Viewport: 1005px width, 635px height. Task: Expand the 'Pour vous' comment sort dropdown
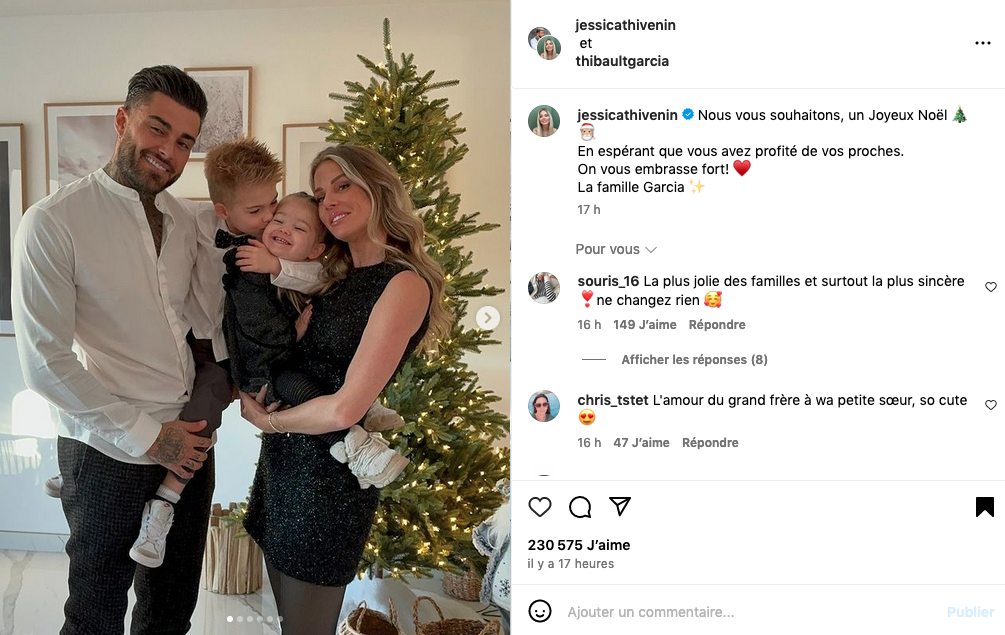(616, 249)
